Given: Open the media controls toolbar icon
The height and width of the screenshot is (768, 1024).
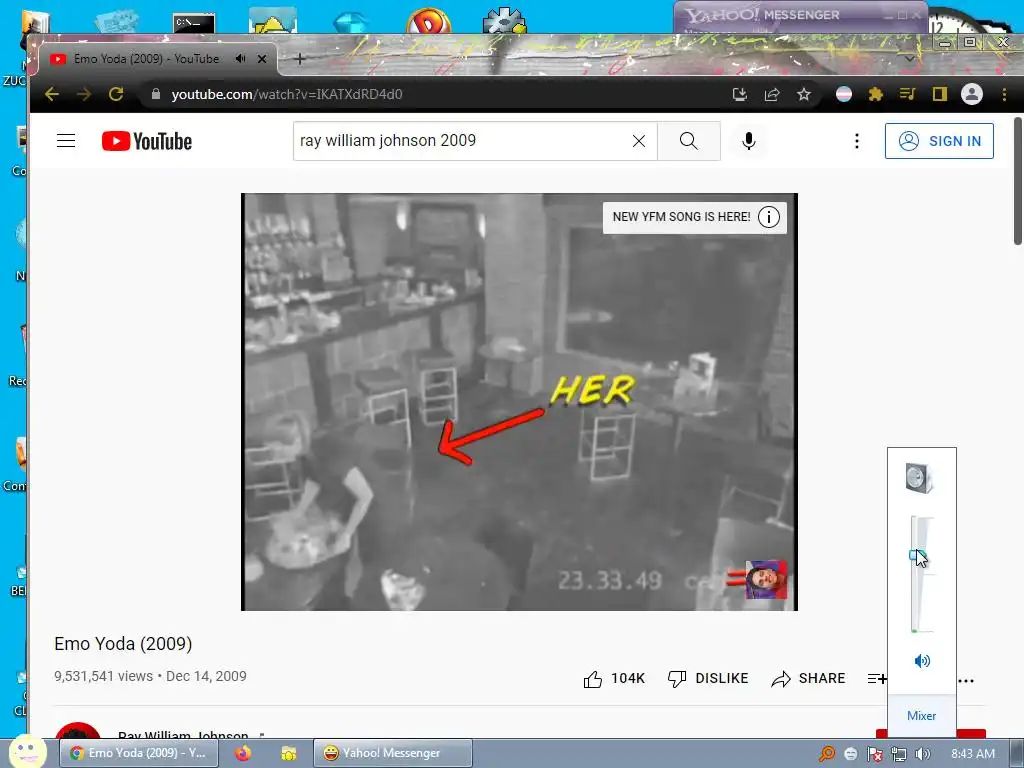Looking at the screenshot, I should pos(907,94).
